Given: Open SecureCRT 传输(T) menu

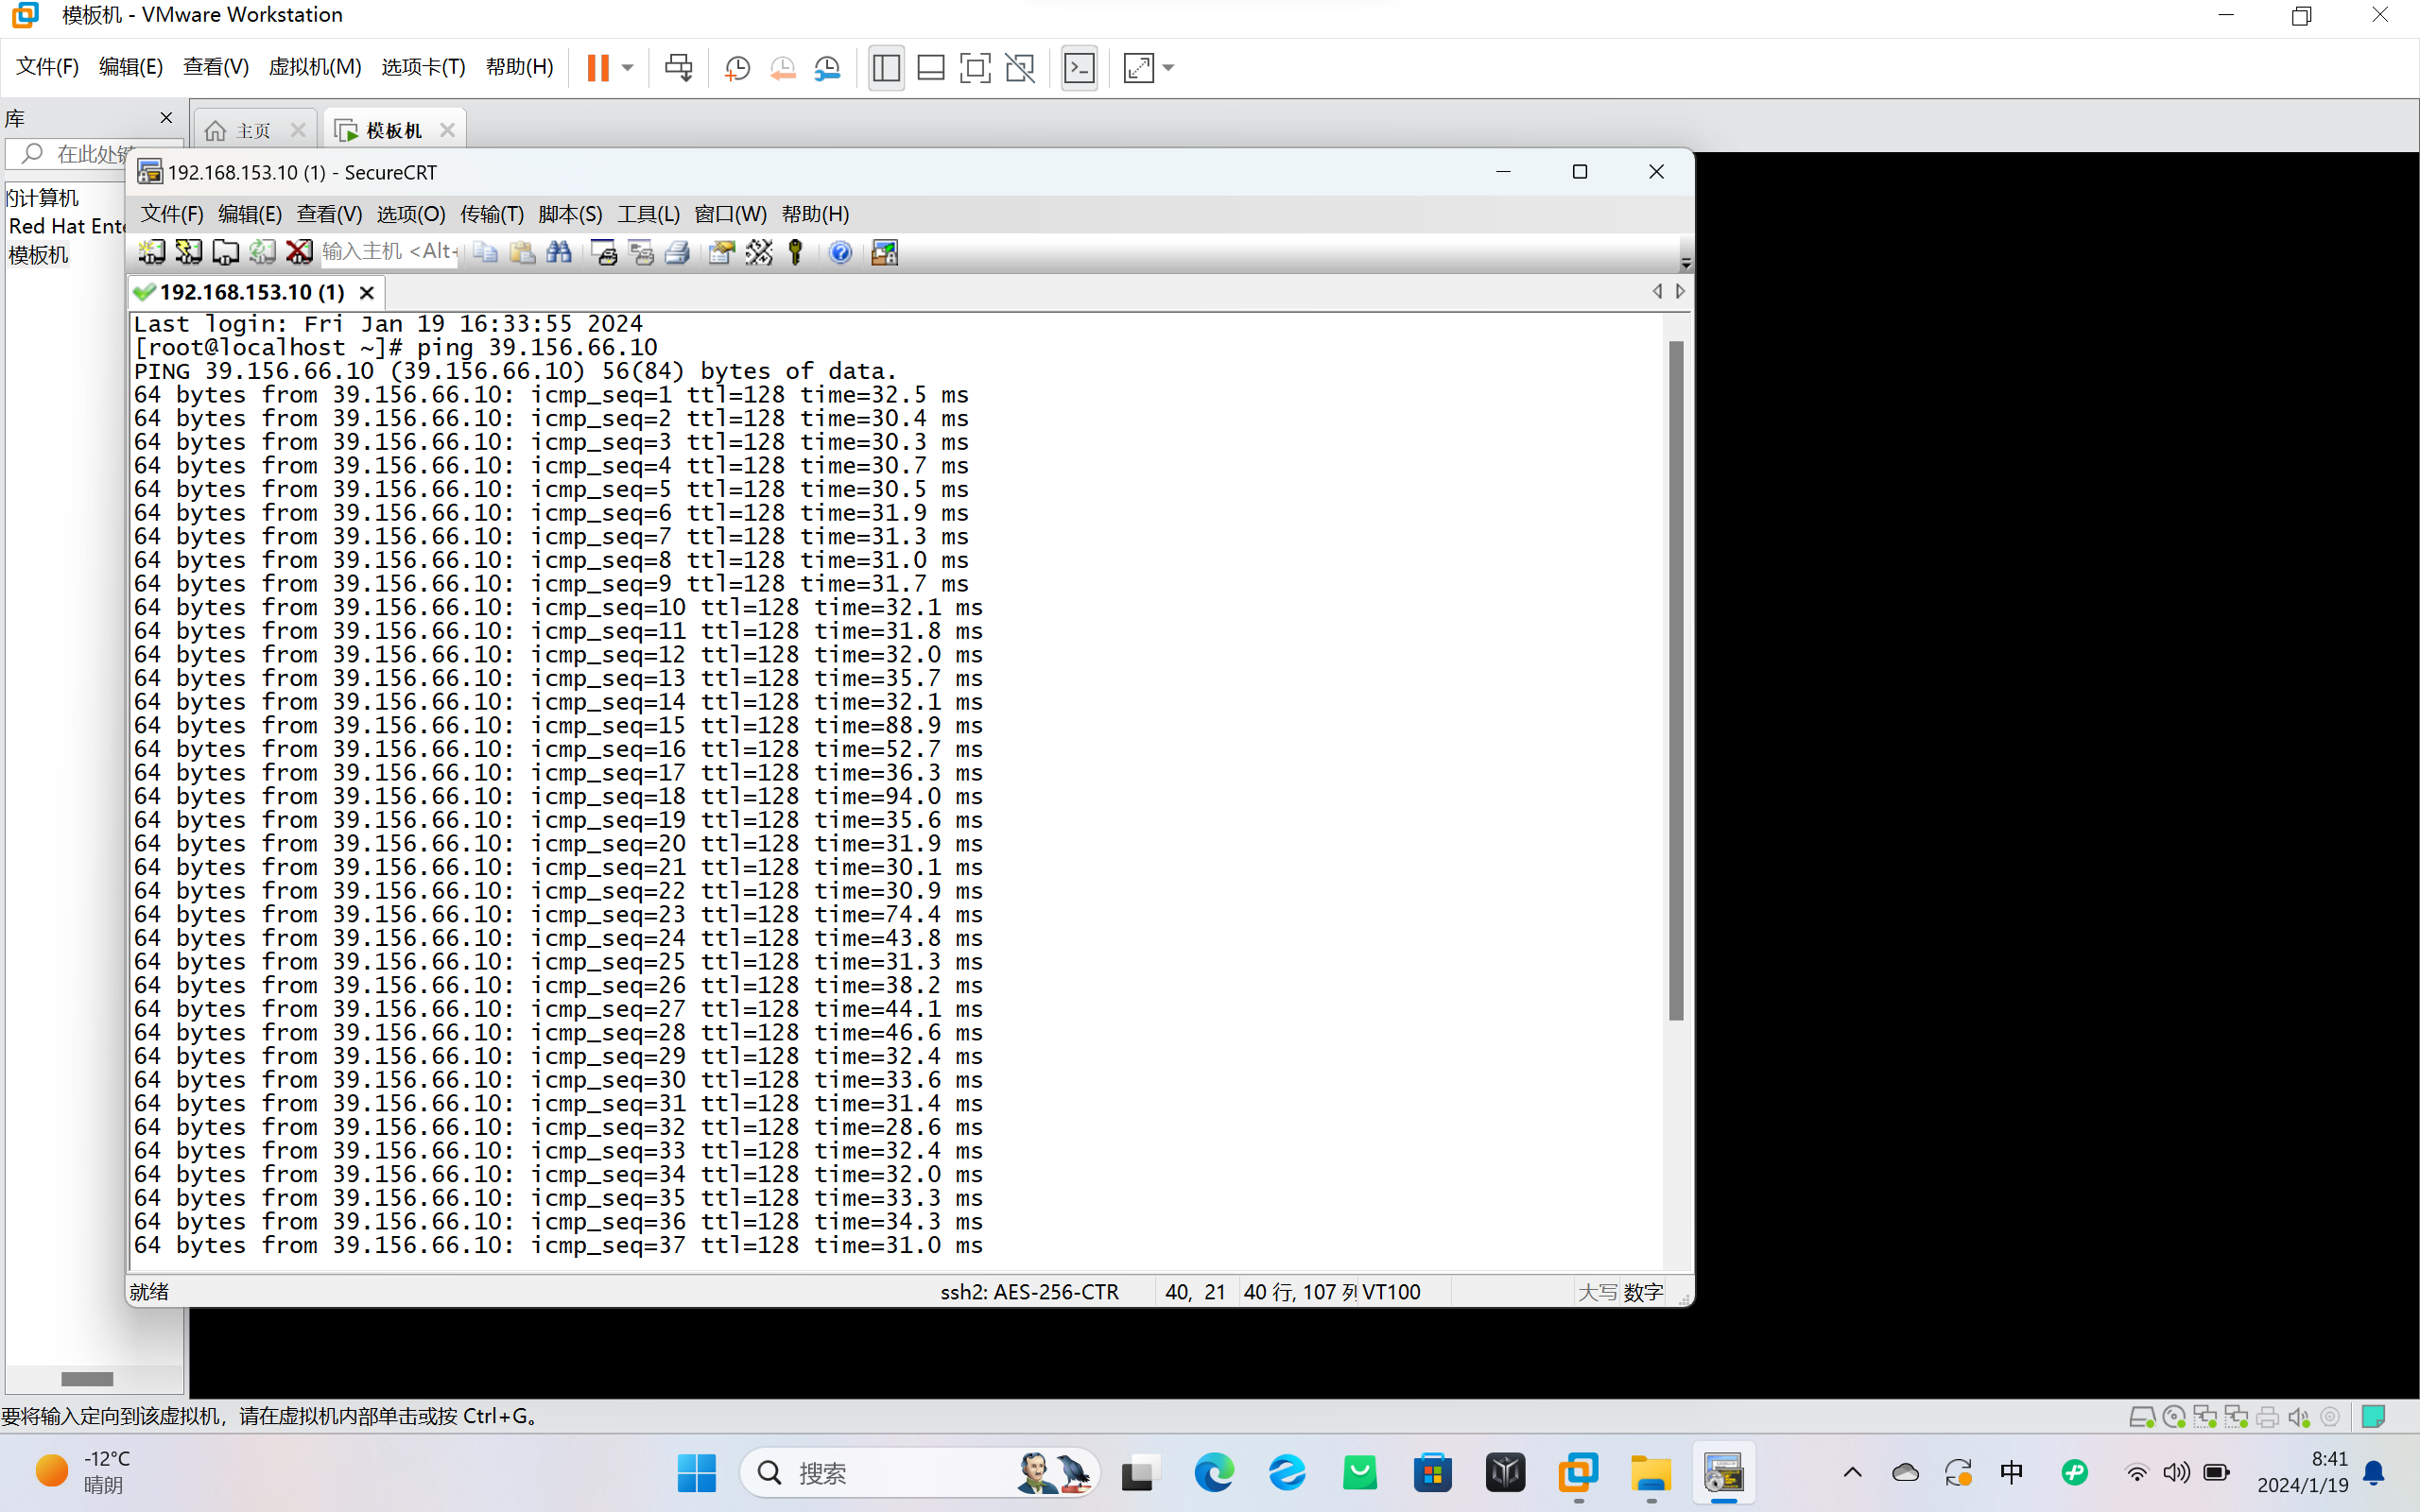Looking at the screenshot, I should pyautogui.click(x=491, y=214).
